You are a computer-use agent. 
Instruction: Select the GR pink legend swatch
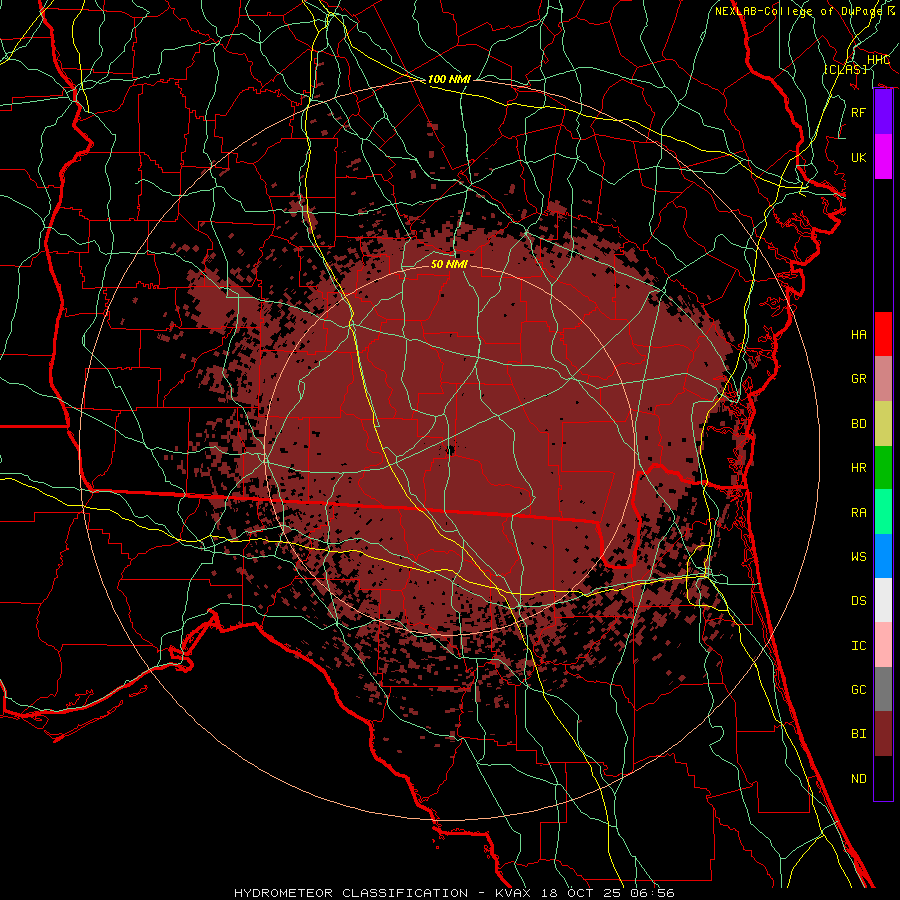click(x=883, y=379)
